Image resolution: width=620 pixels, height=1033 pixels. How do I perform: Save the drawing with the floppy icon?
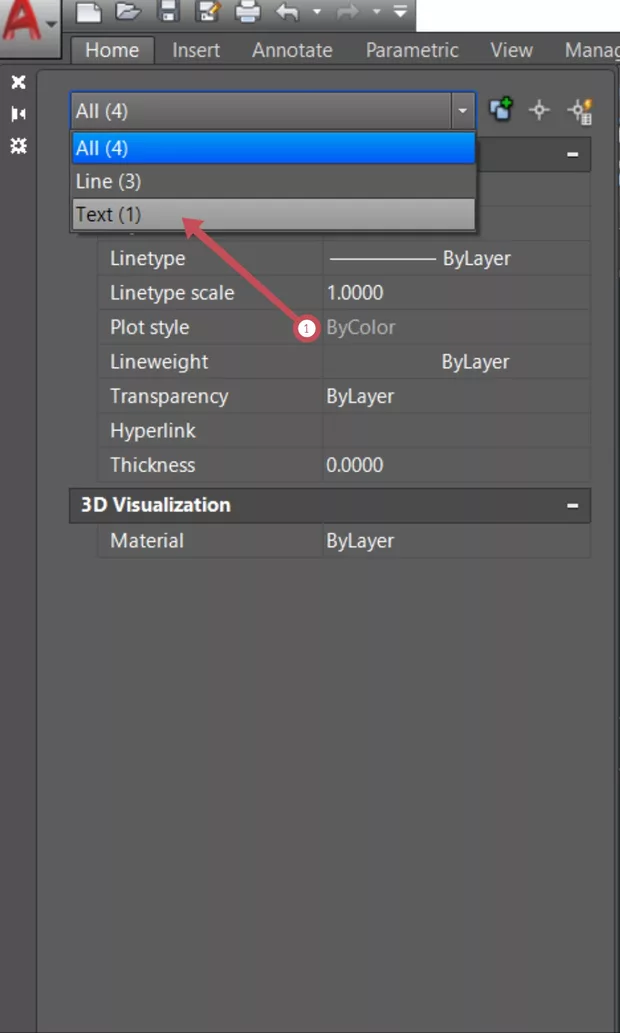[168, 11]
